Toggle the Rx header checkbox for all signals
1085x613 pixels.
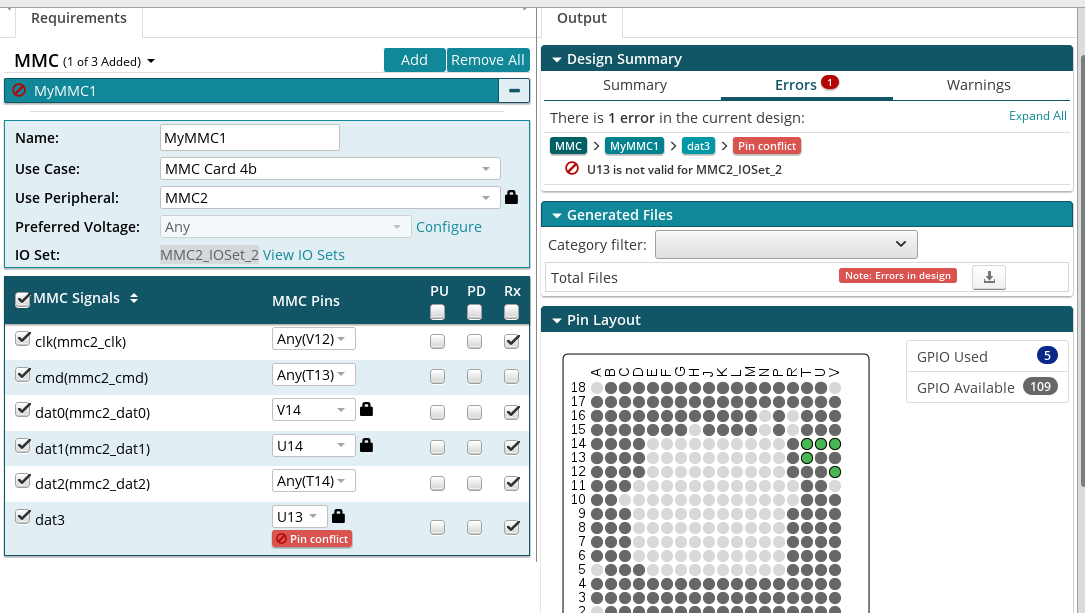pyautogui.click(x=511, y=313)
